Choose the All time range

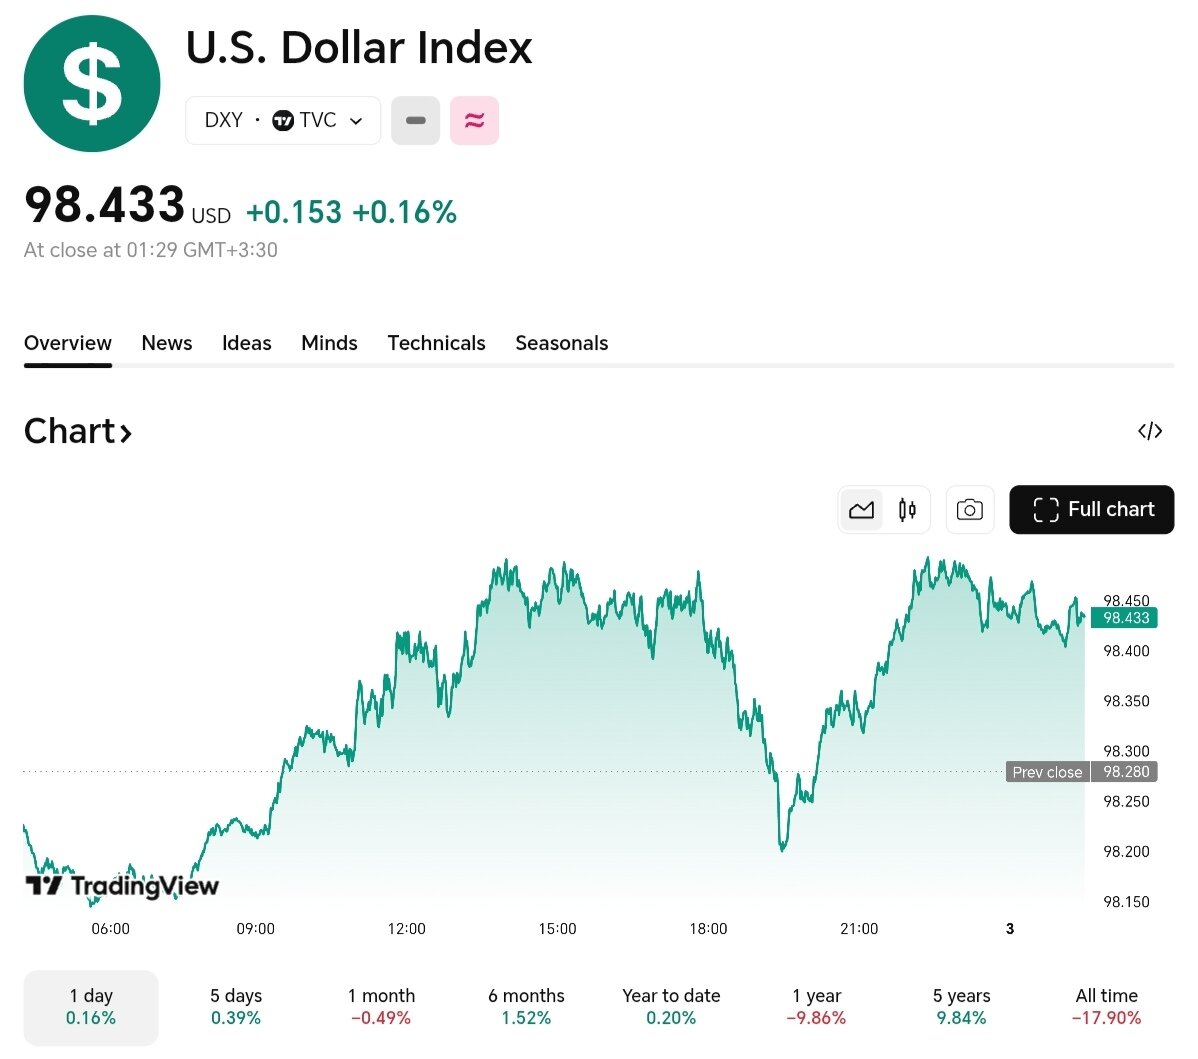(1106, 1007)
